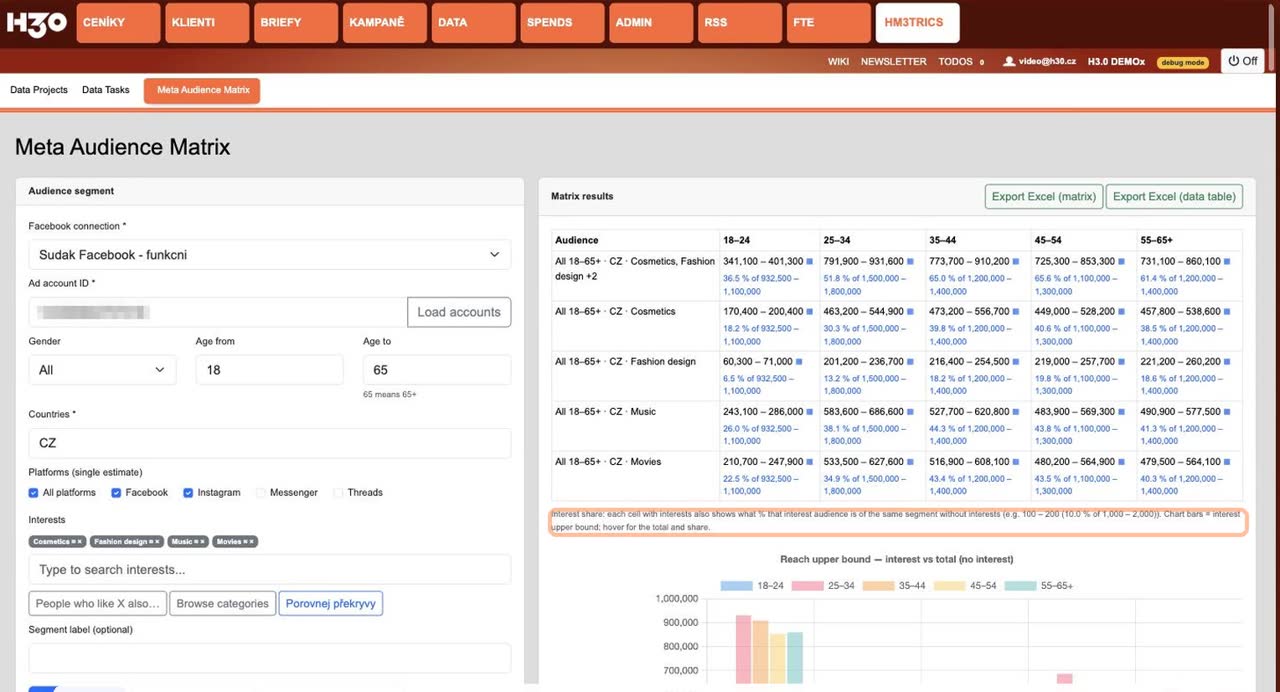Switch to the SPENDS tab
Screen dimensions: 1280x692
tap(562, 23)
